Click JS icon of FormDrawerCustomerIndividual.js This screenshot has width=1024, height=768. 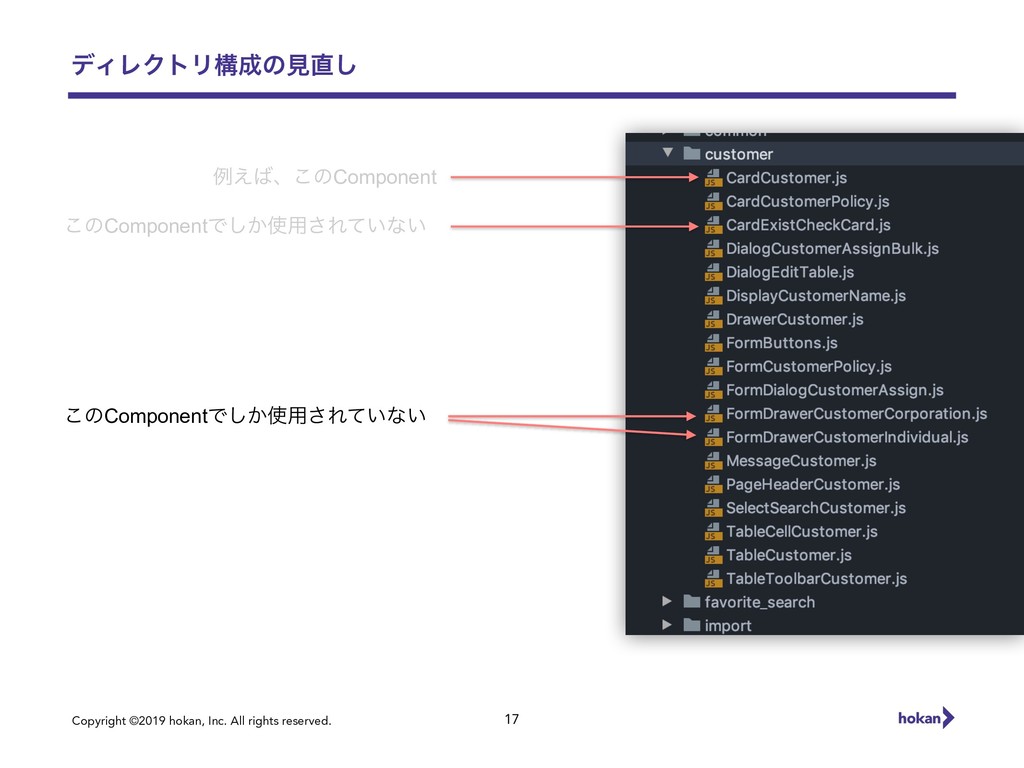click(713, 437)
